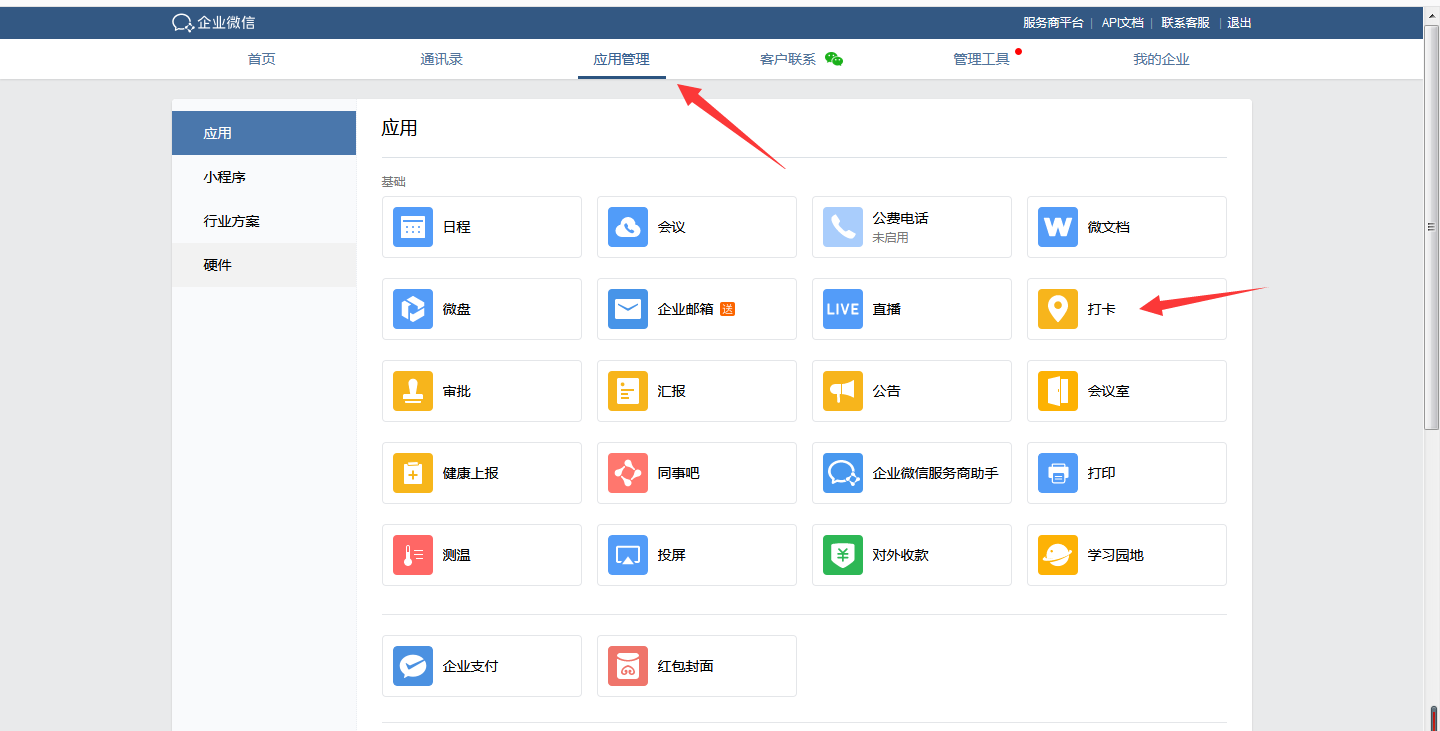The width and height of the screenshot is (1440, 731).
Task: Click the 对外收款 label
Action: (900, 555)
